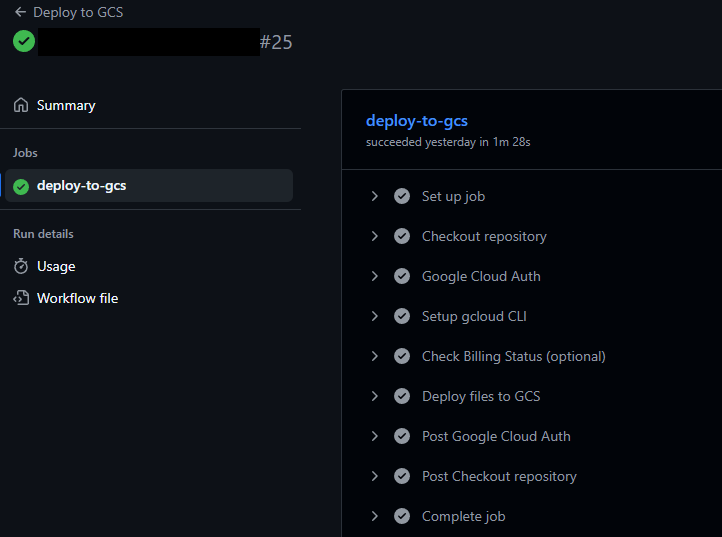Click the green workflow success status icon
The width and height of the screenshot is (722, 537).
pyautogui.click(x=24, y=42)
